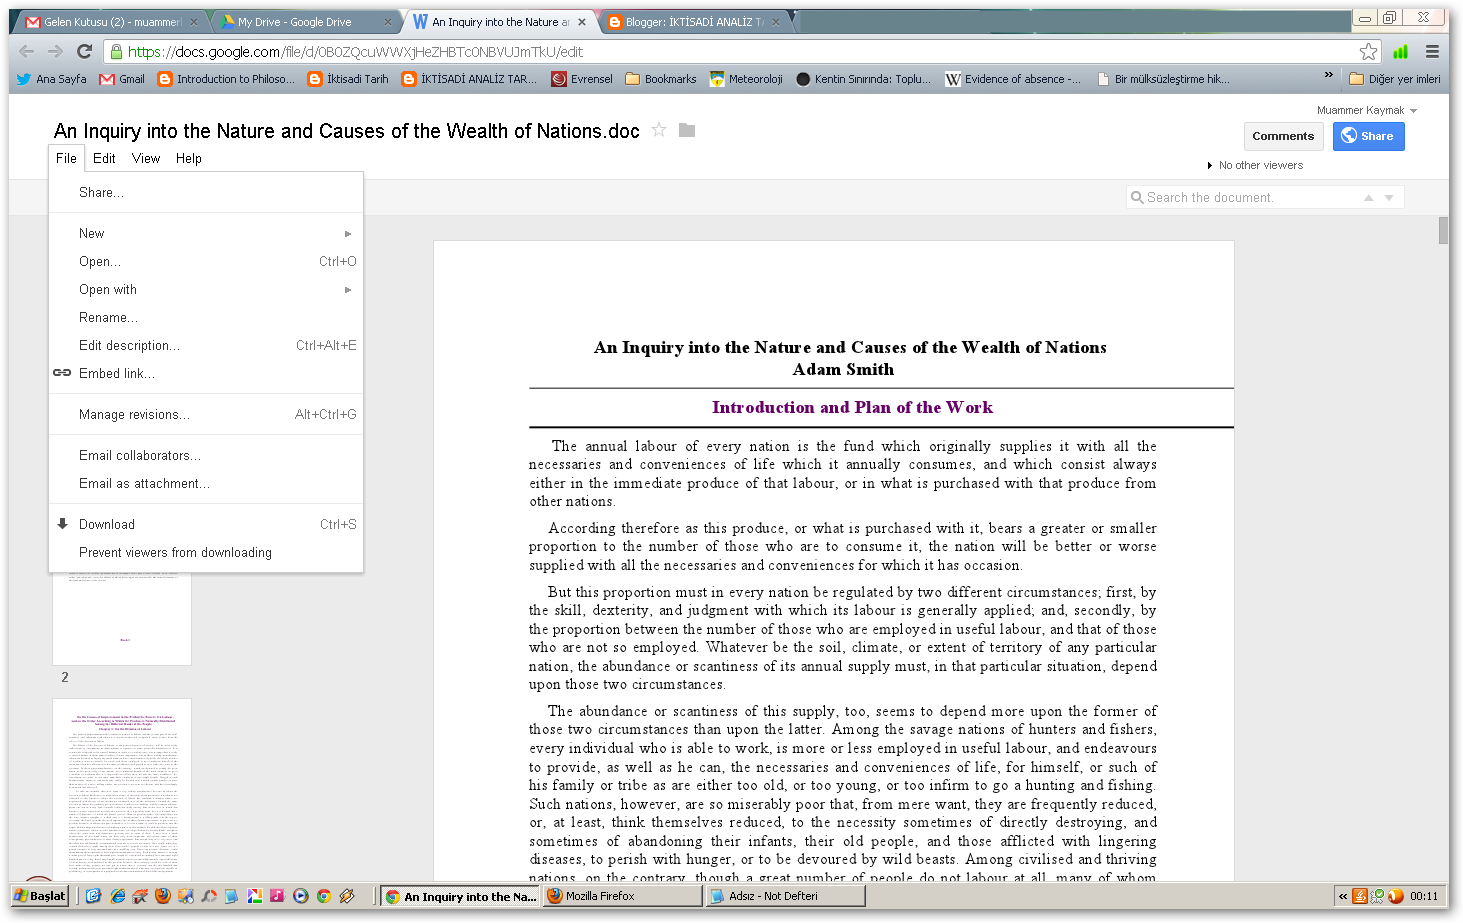This screenshot has height=923, width=1463.
Task: Choose Prevent viewers from downloading
Action: [x=206, y=553]
